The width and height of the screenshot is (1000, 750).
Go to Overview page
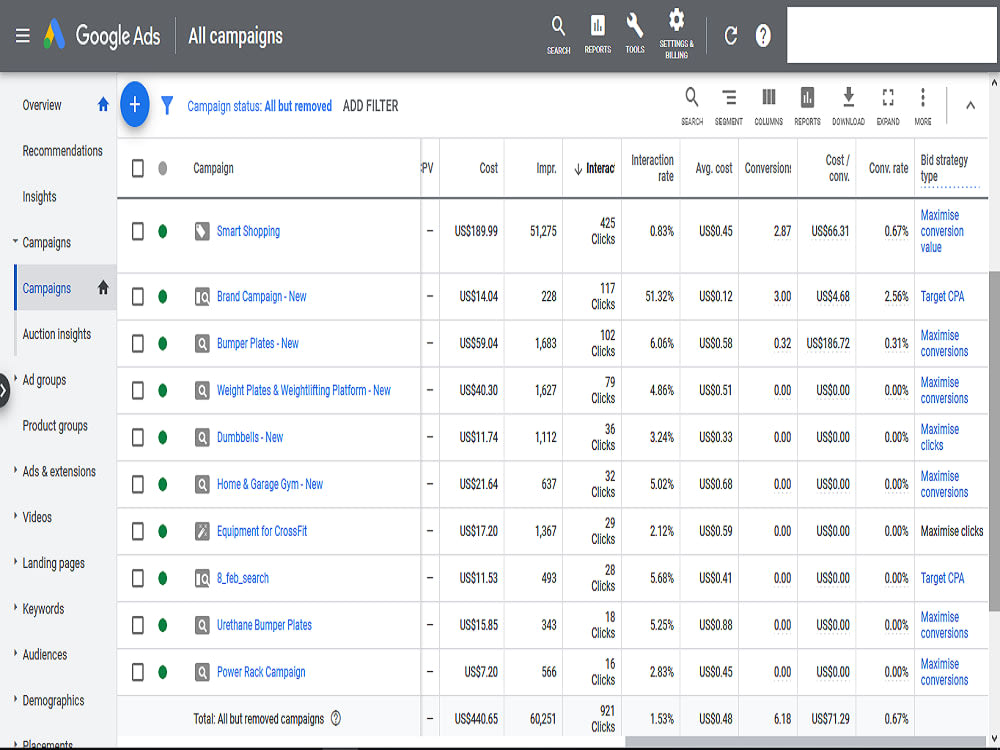42,105
